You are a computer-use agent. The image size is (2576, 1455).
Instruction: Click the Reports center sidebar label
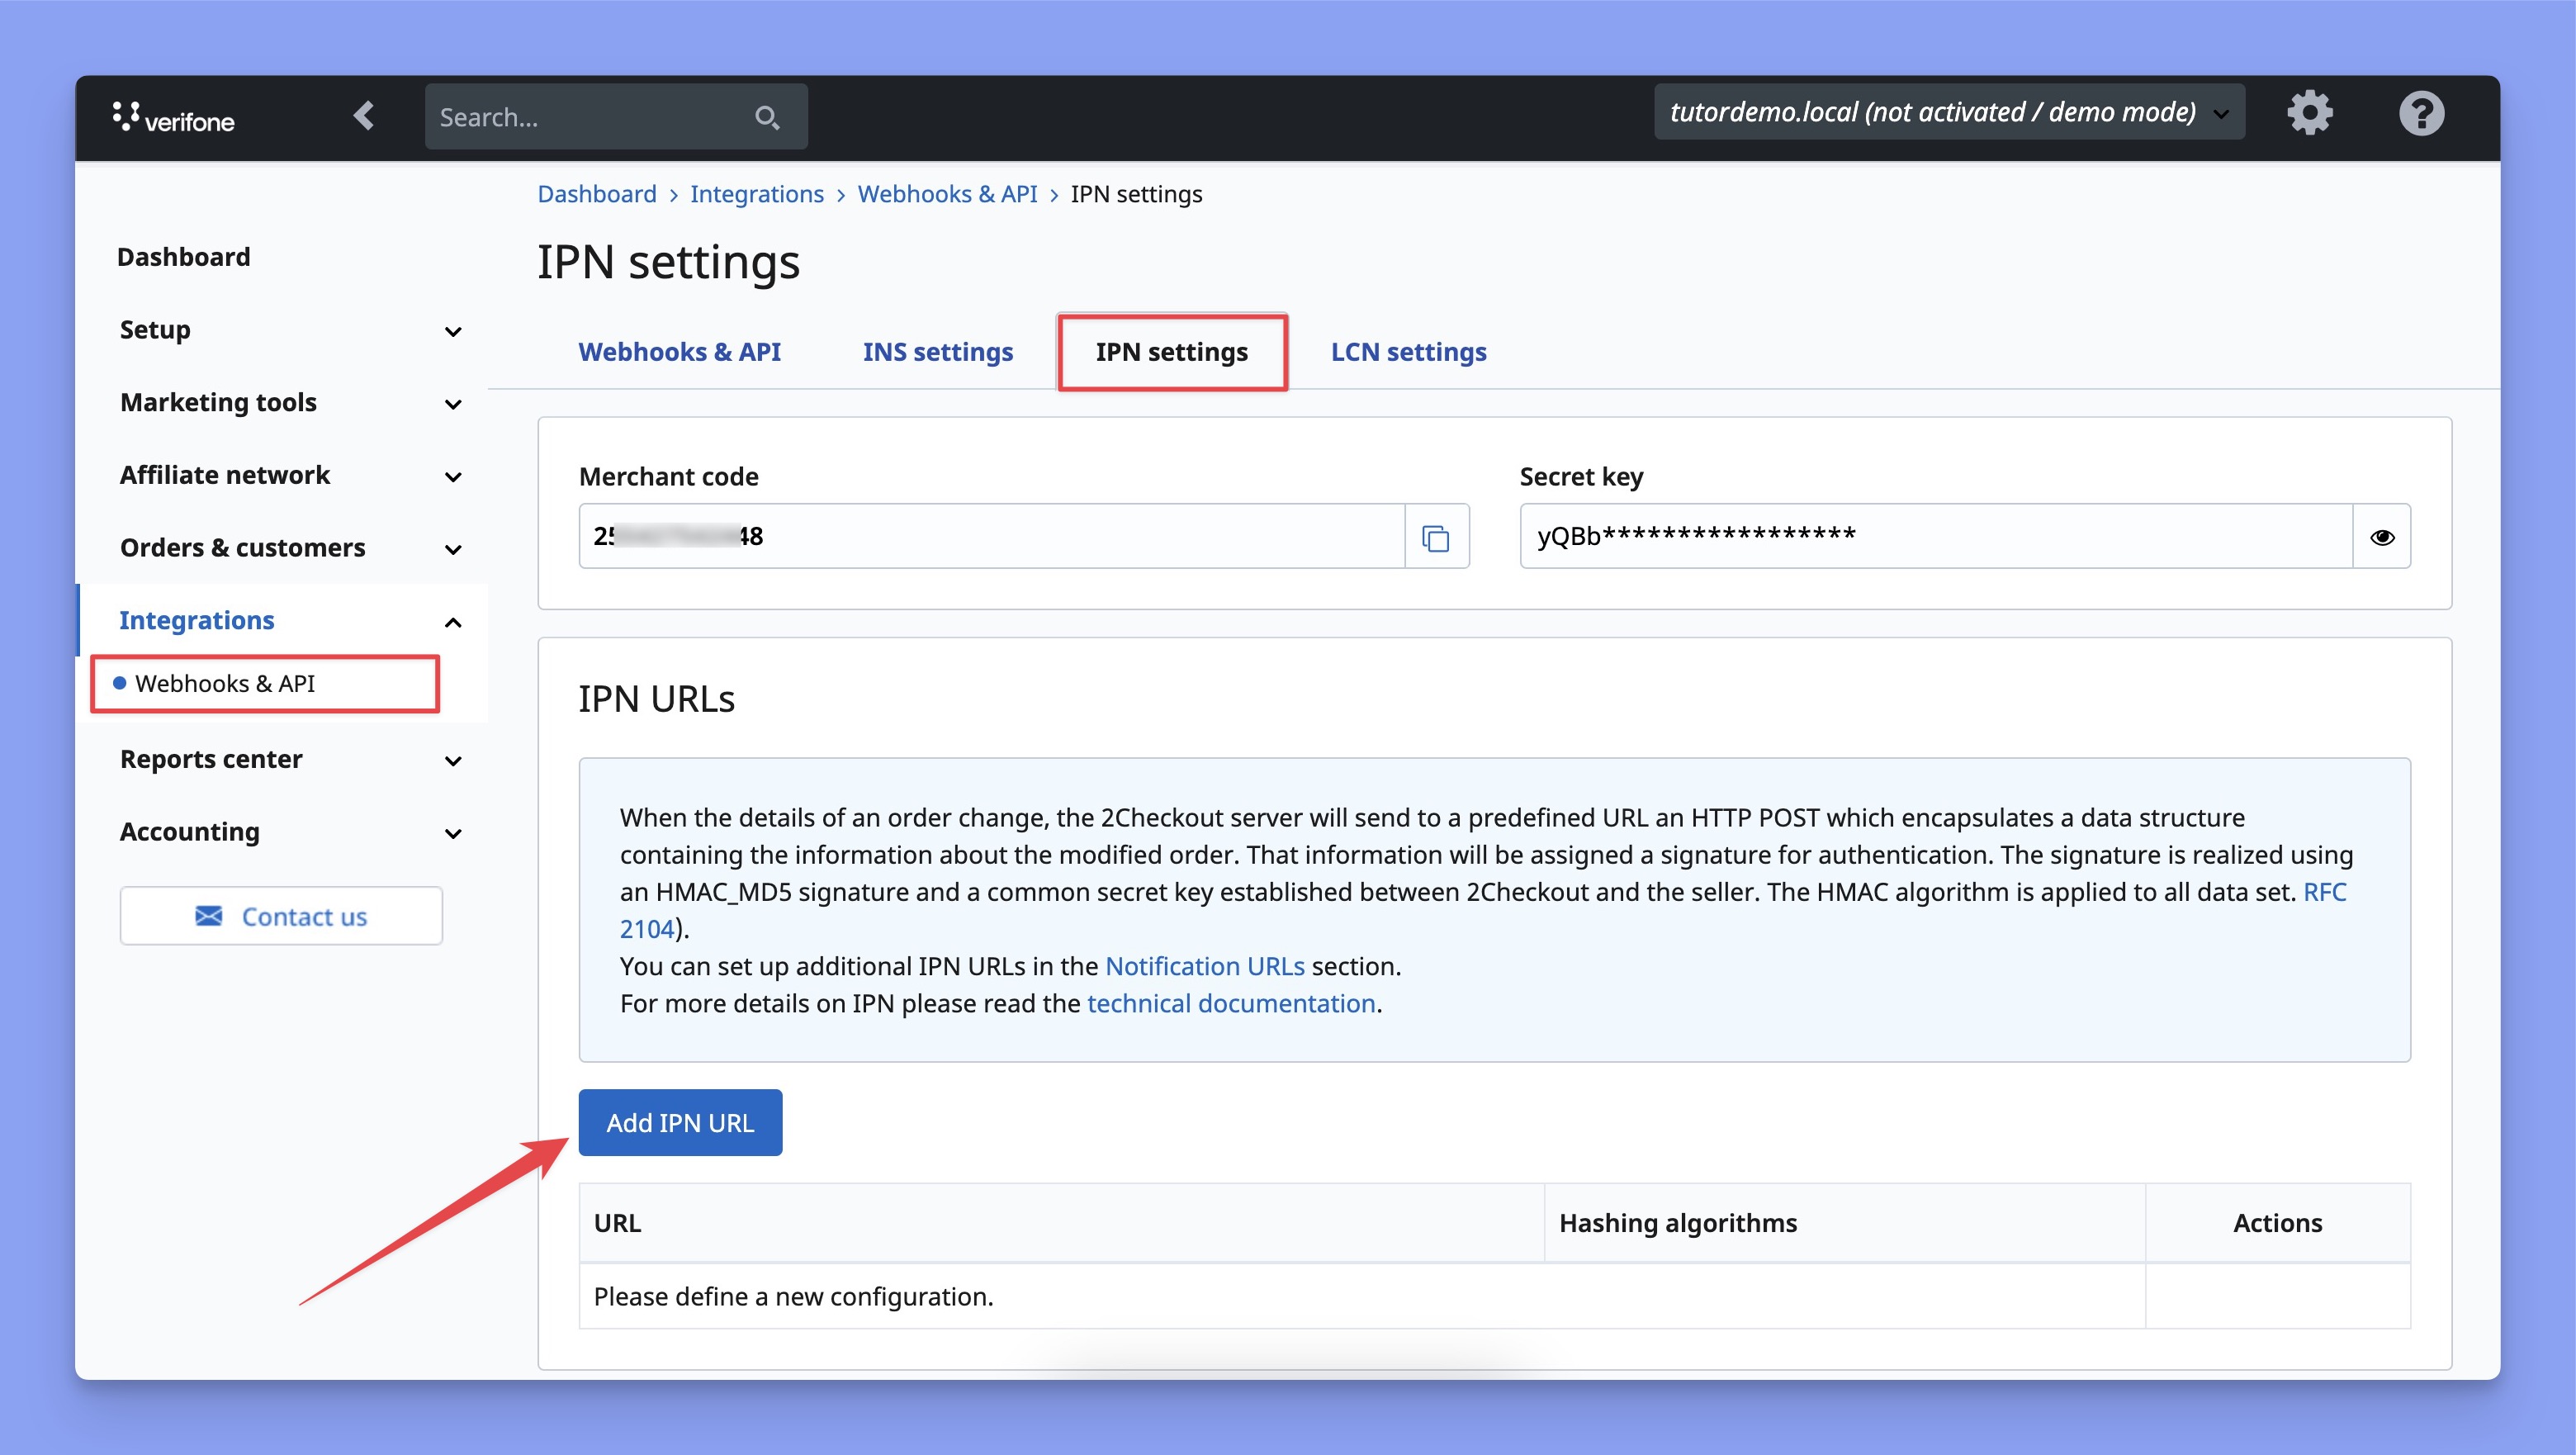211,759
